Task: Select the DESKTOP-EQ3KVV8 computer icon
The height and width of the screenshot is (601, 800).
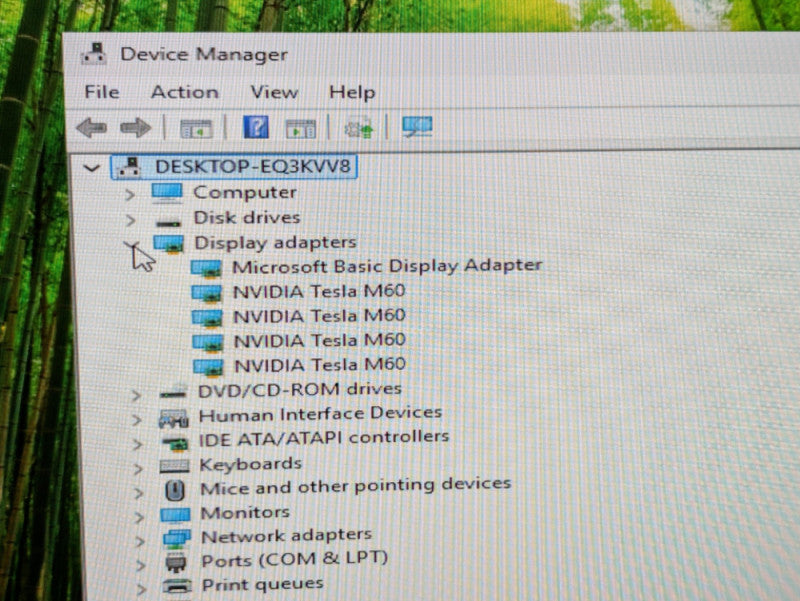Action: click(129, 167)
